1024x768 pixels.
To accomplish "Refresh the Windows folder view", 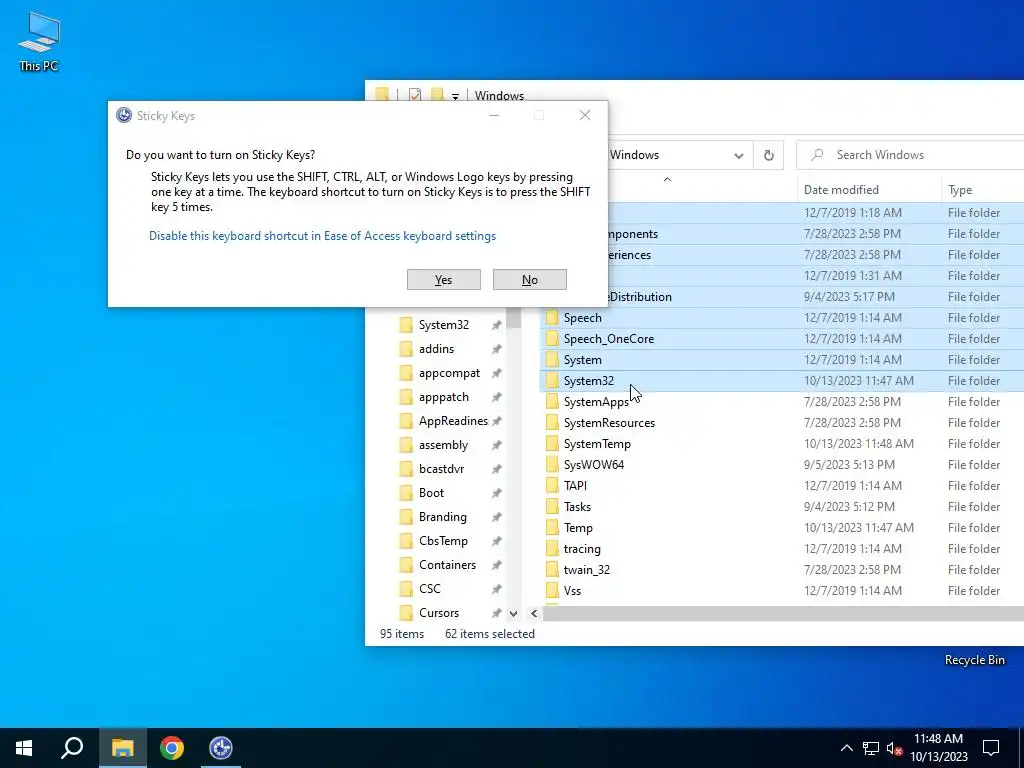I will click(769, 155).
